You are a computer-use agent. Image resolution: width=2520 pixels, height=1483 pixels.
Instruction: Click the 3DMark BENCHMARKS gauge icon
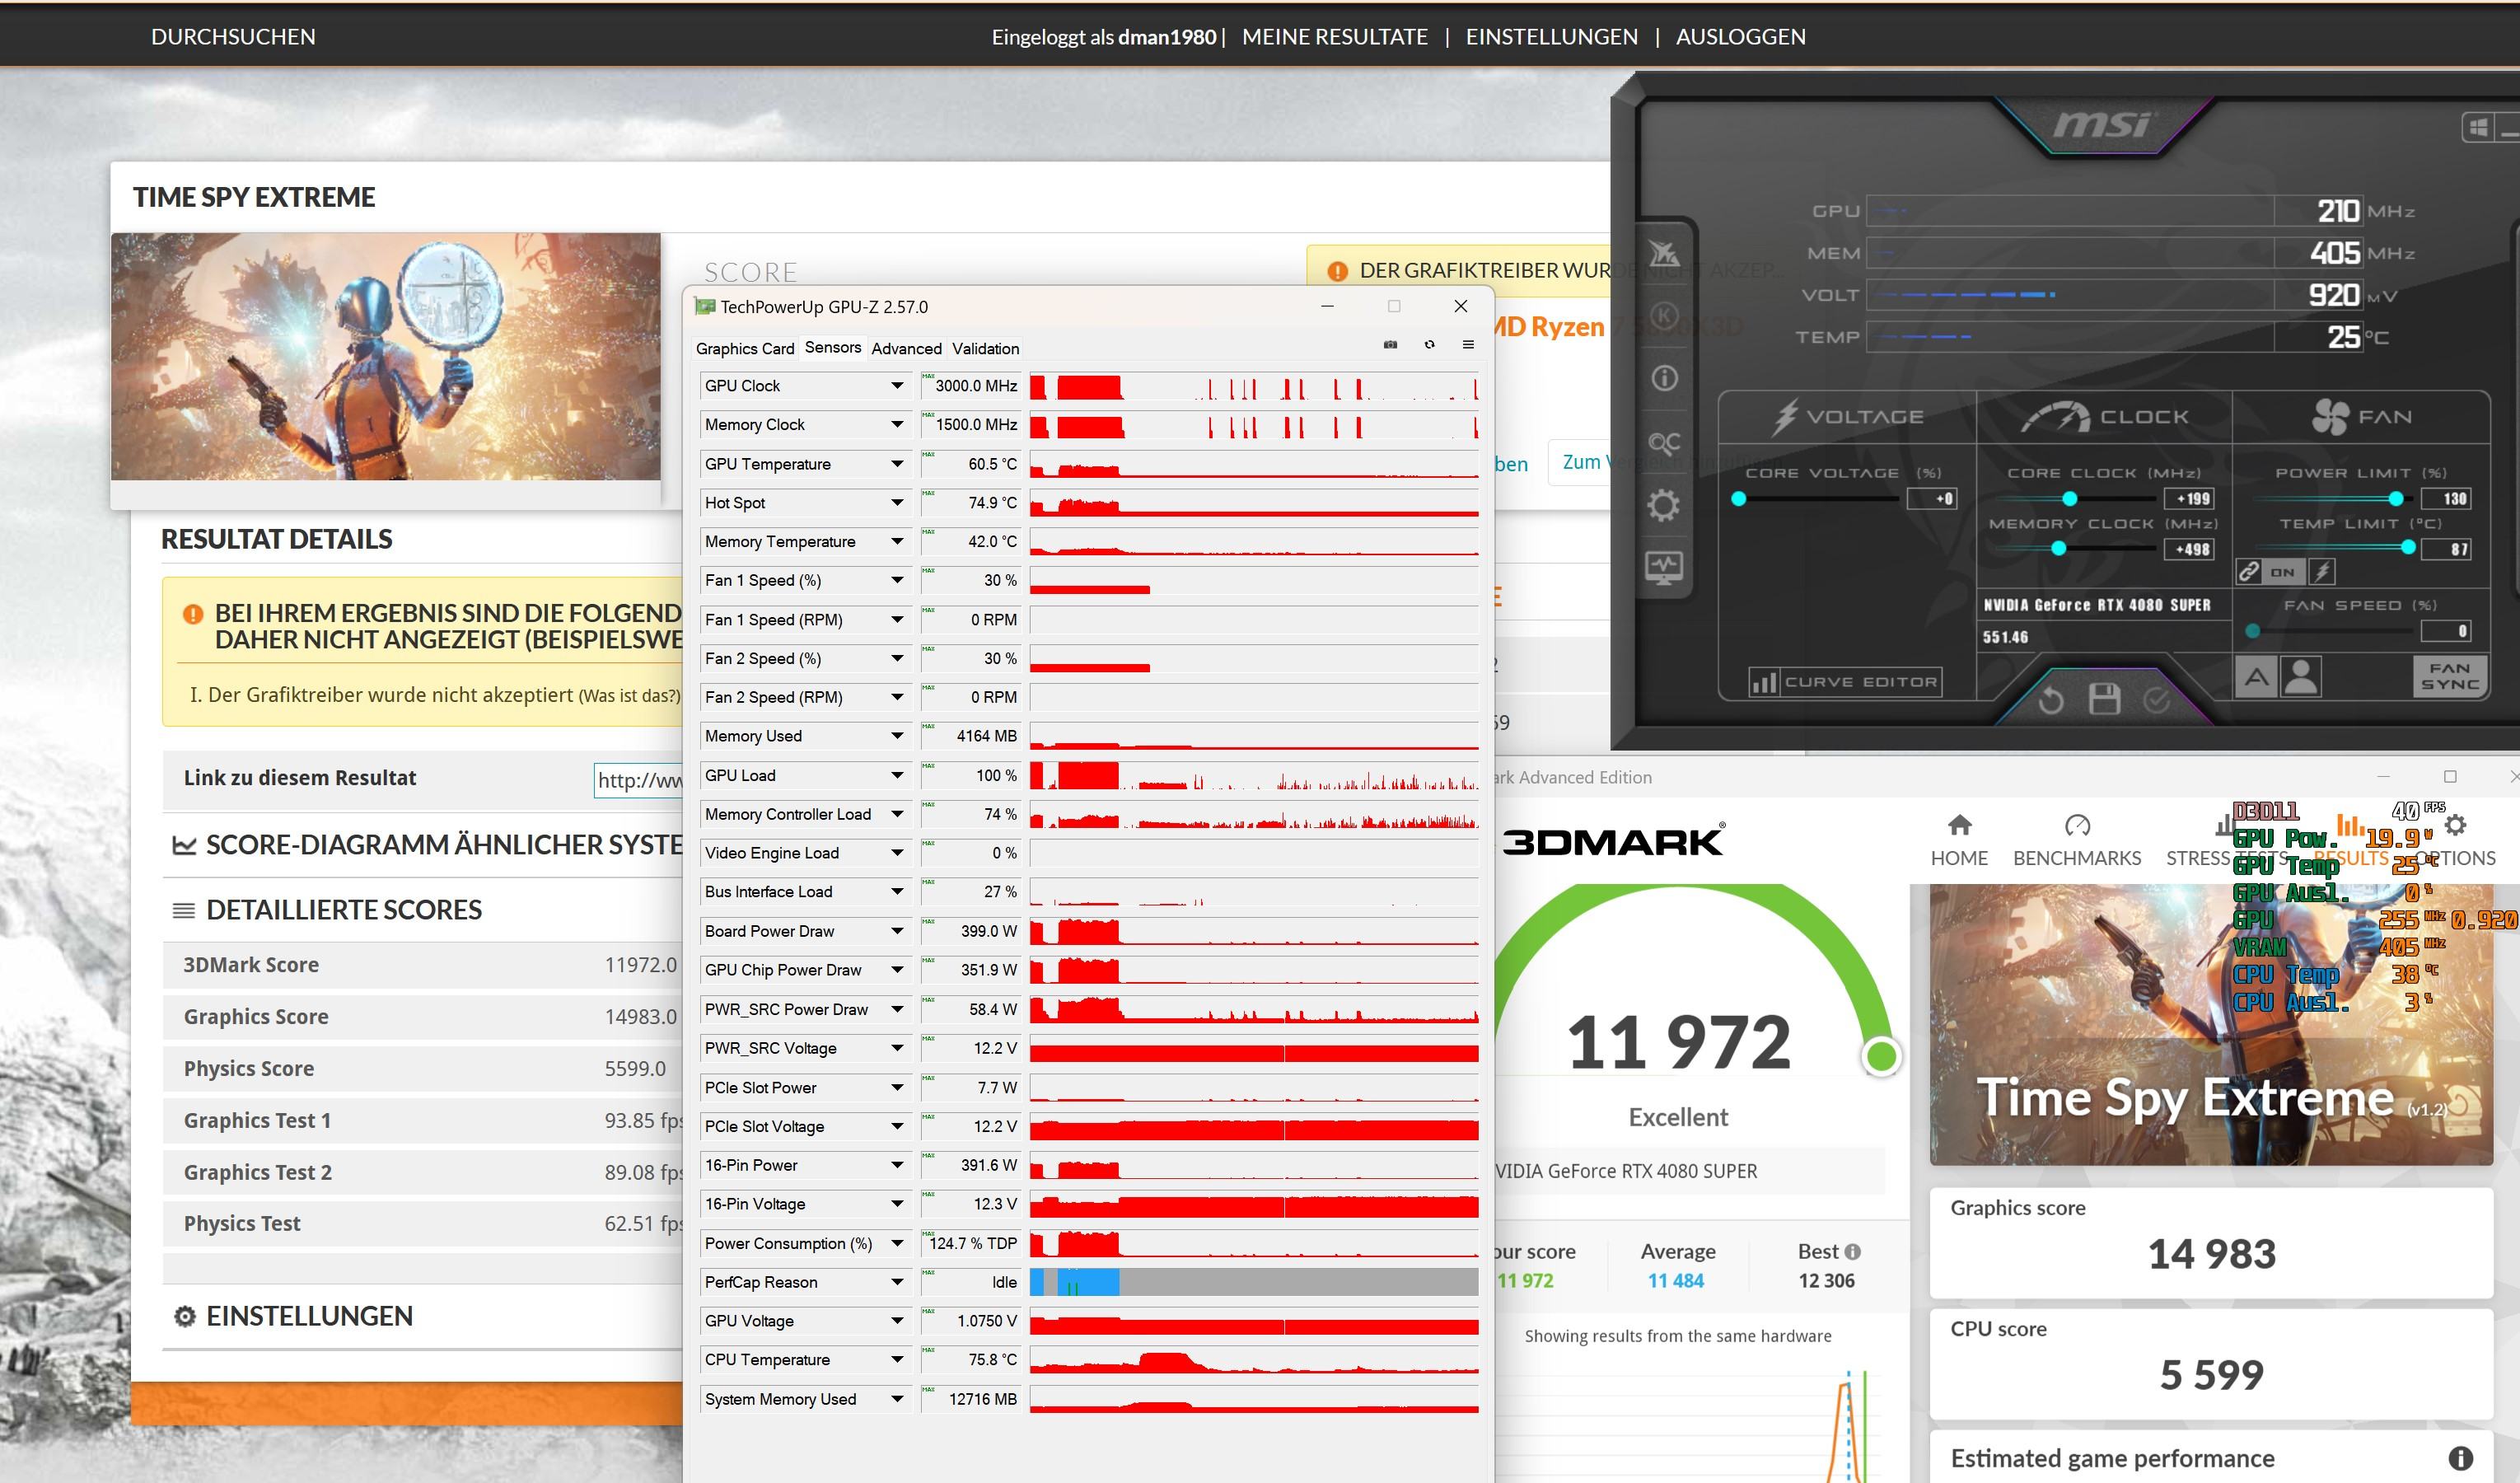(x=2077, y=825)
